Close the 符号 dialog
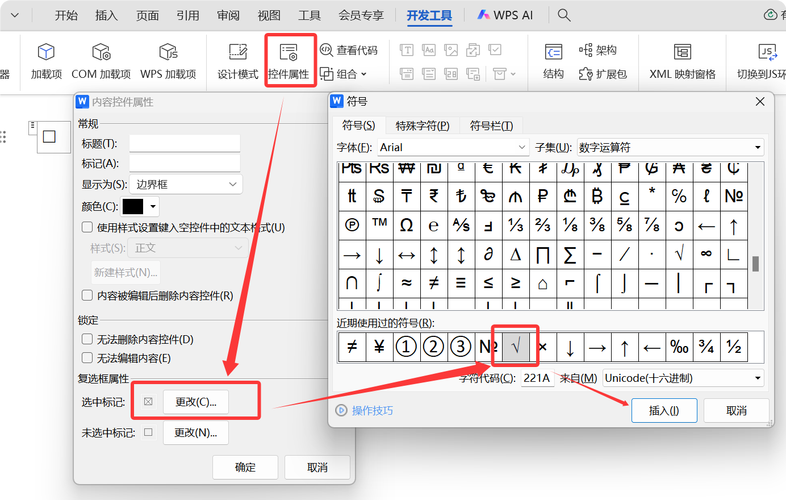This screenshot has height=500, width=786. coord(760,102)
